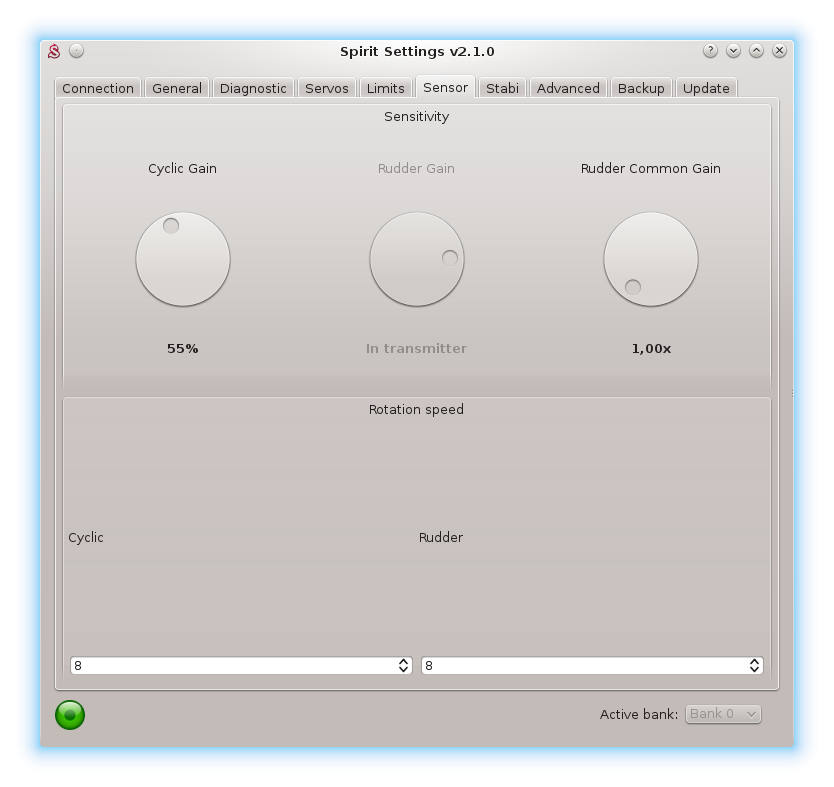Click the maximize window up-arrow button
This screenshot has height=787, width=834.
coord(757,51)
